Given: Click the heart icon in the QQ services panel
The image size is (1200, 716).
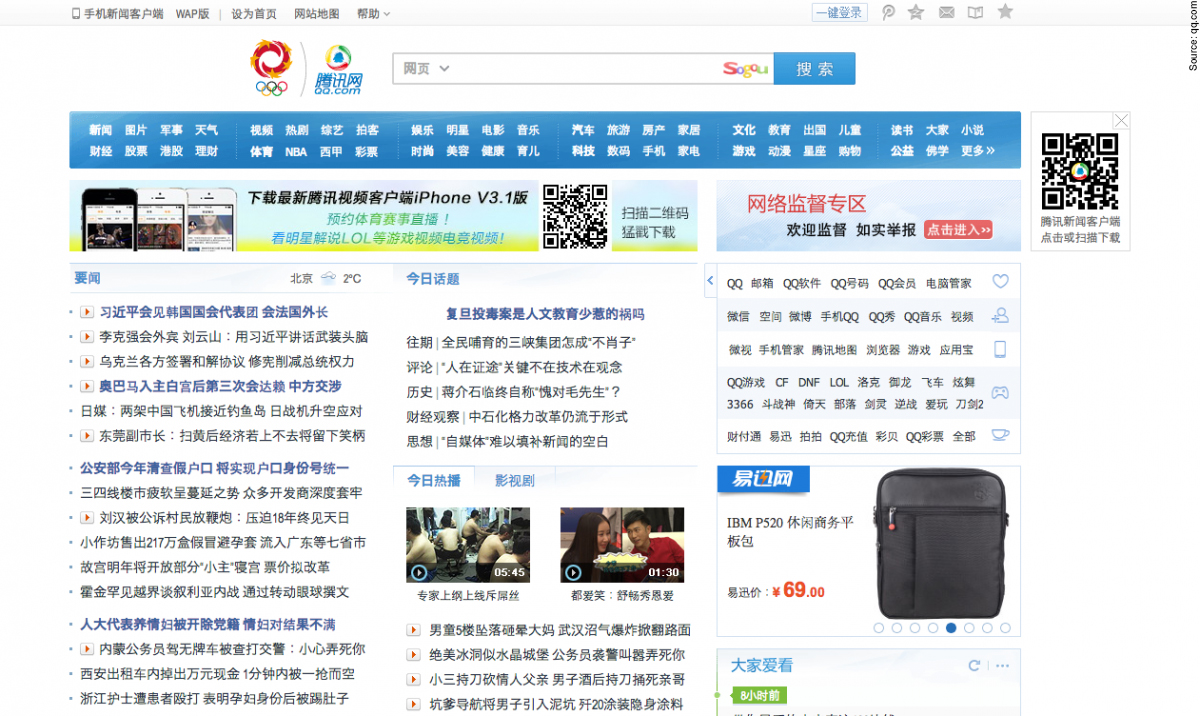Looking at the screenshot, I should pos(1000,282).
